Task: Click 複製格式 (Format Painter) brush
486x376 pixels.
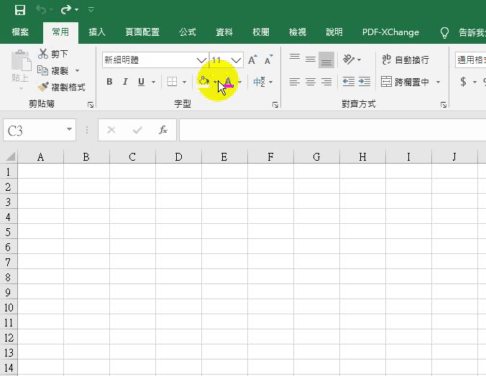Action: pyautogui.click(x=62, y=87)
